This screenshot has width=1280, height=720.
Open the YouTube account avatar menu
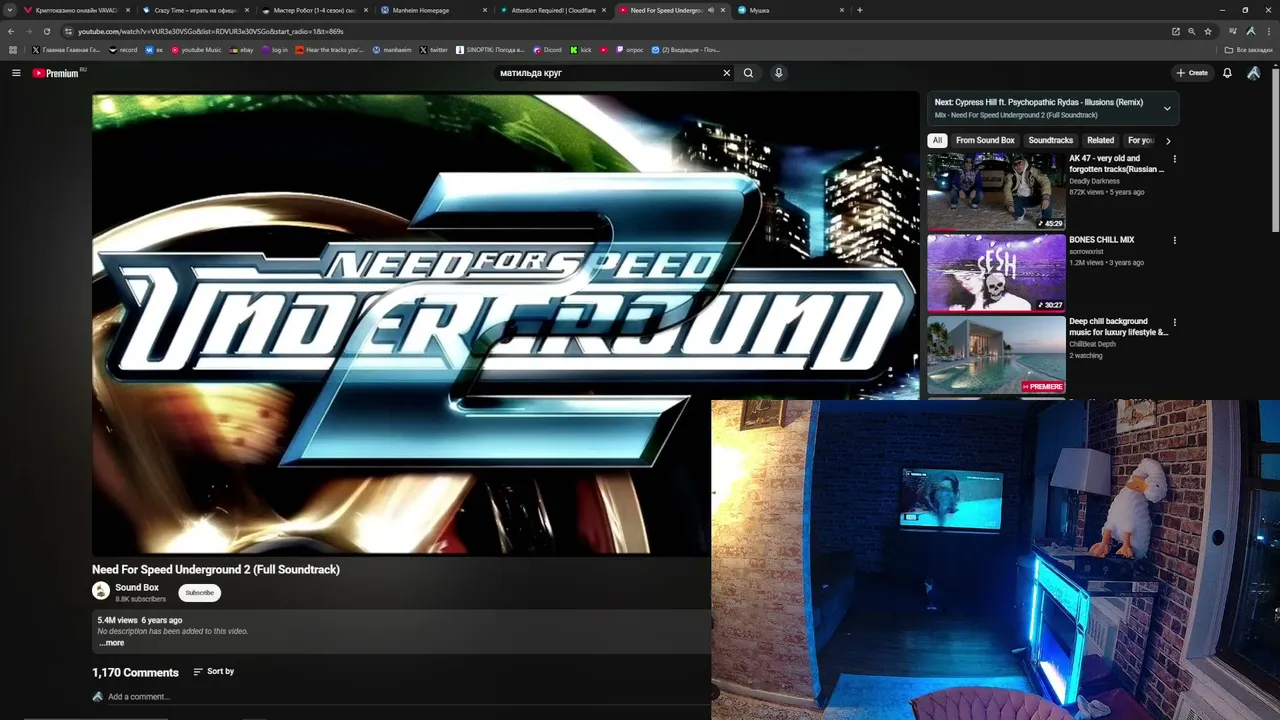tap(1253, 73)
